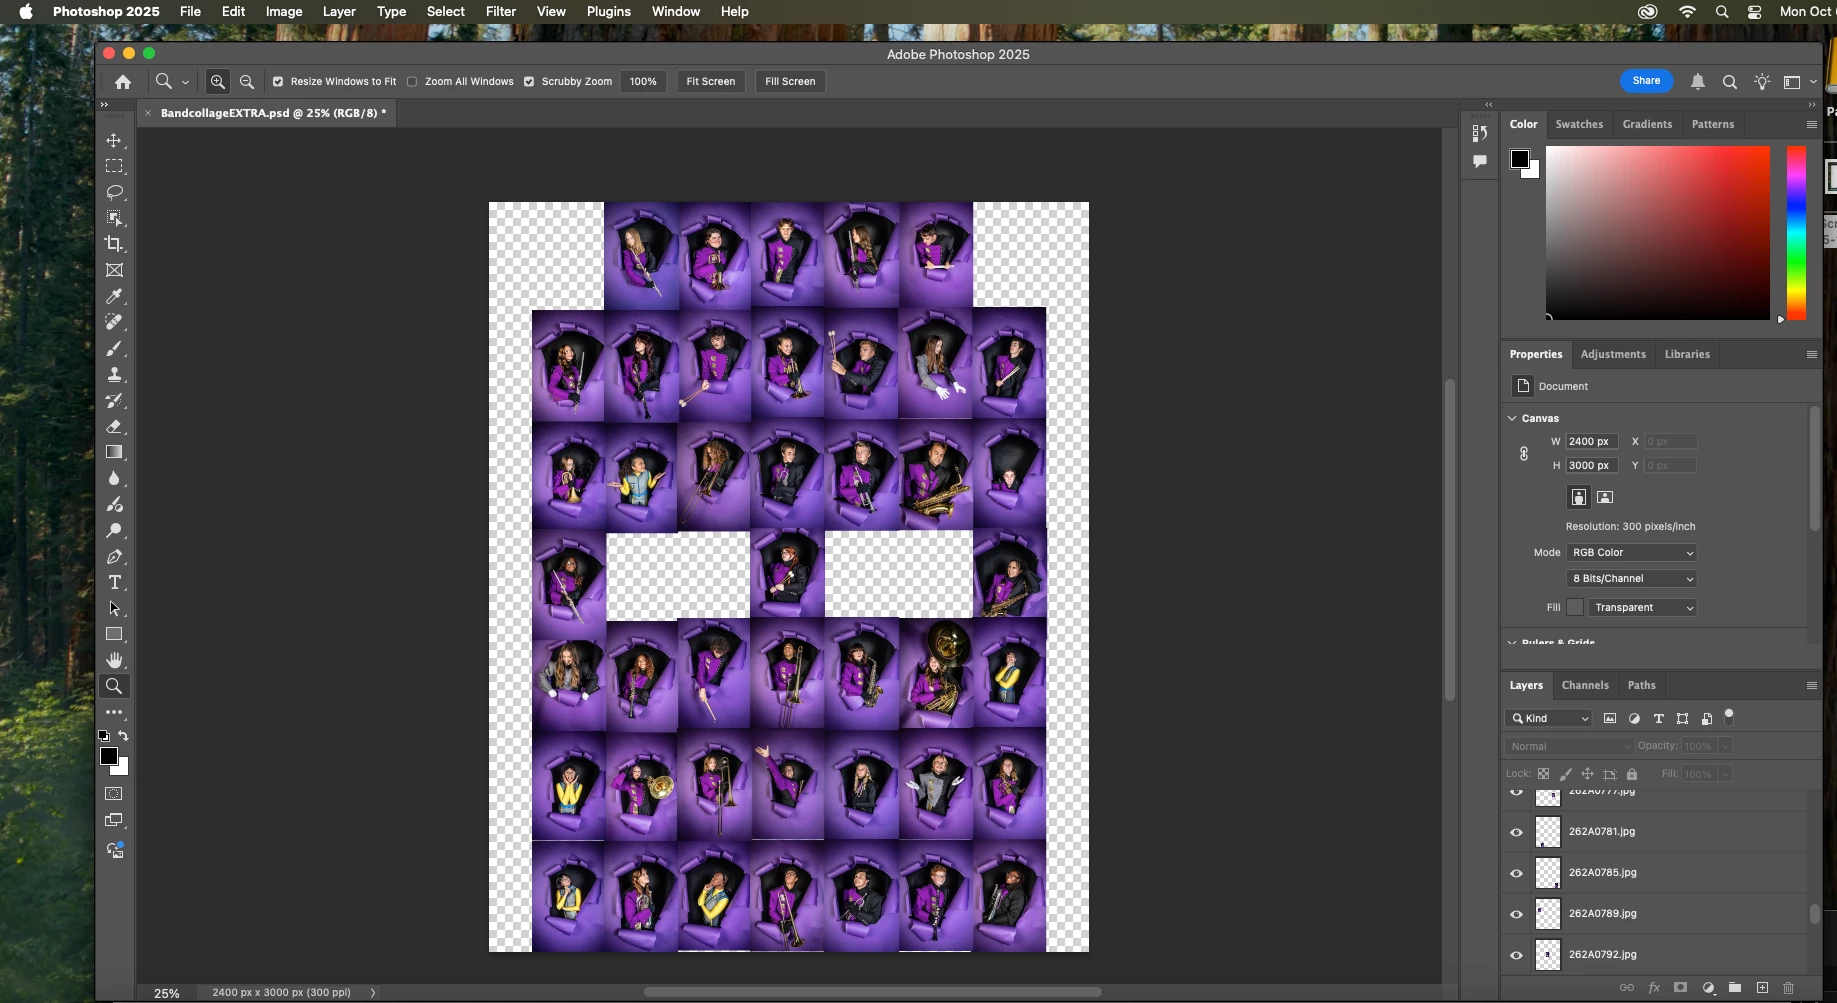
Task: Create a new layer
Action: (1762, 988)
